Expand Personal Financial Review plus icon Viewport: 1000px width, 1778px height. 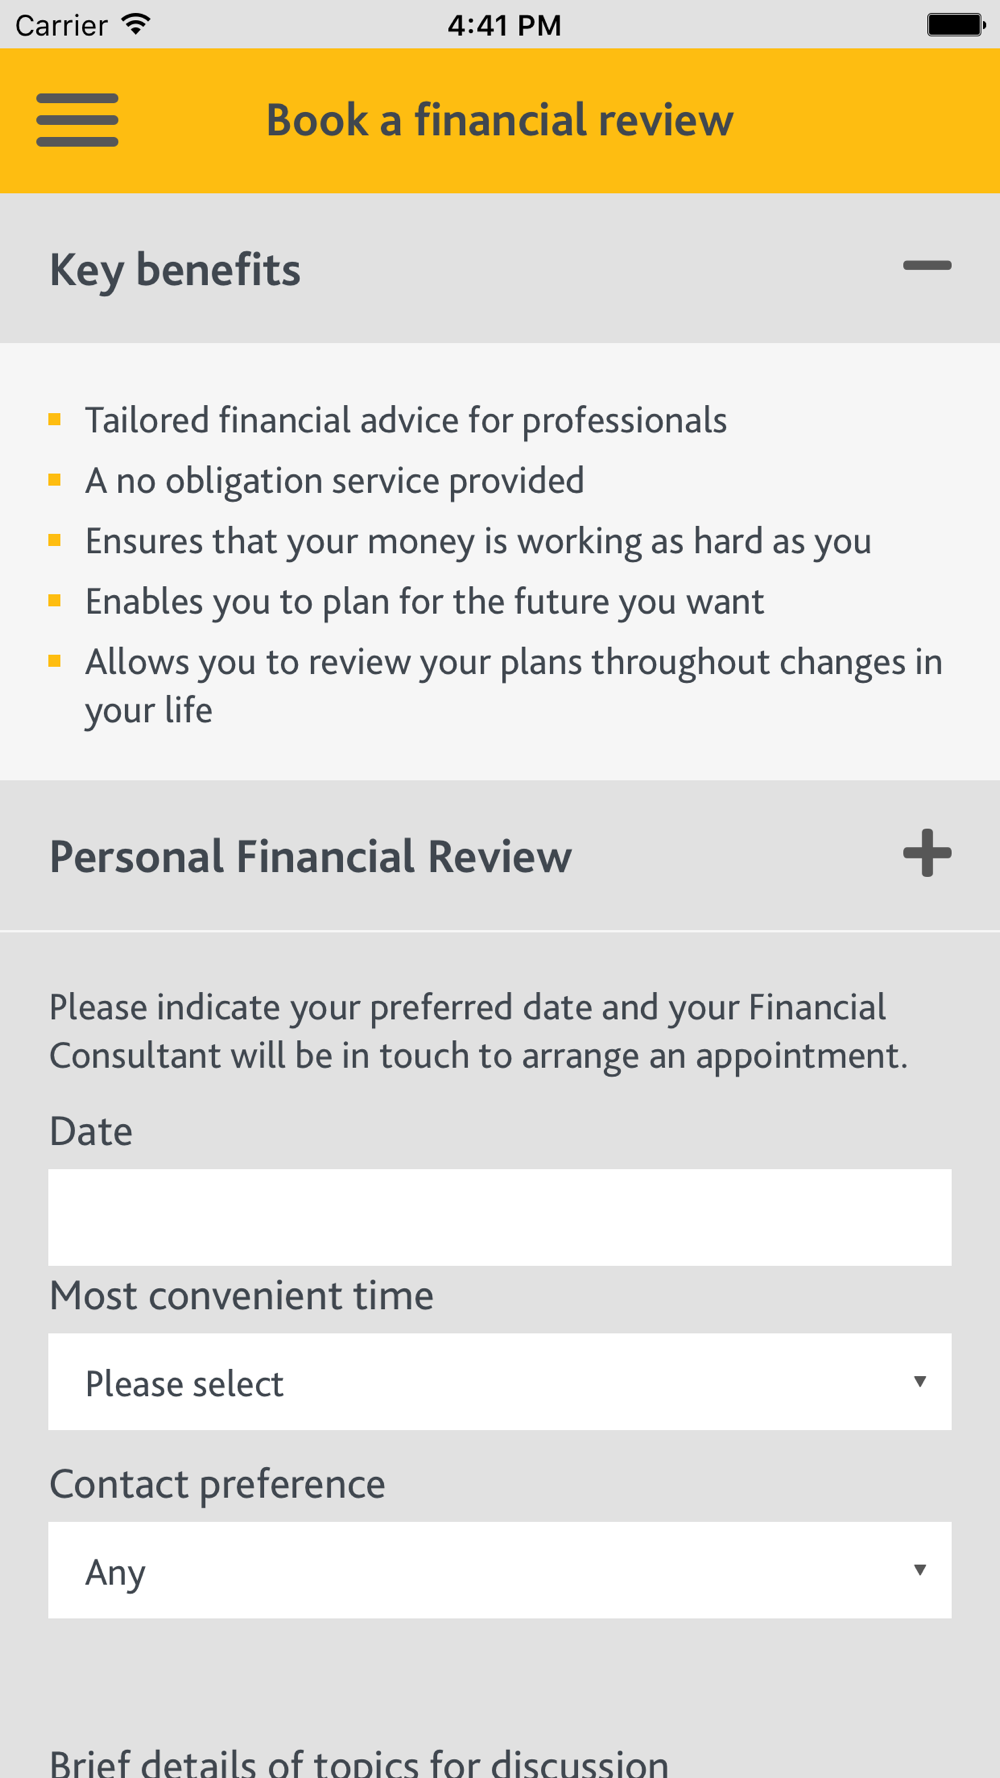[x=927, y=853]
